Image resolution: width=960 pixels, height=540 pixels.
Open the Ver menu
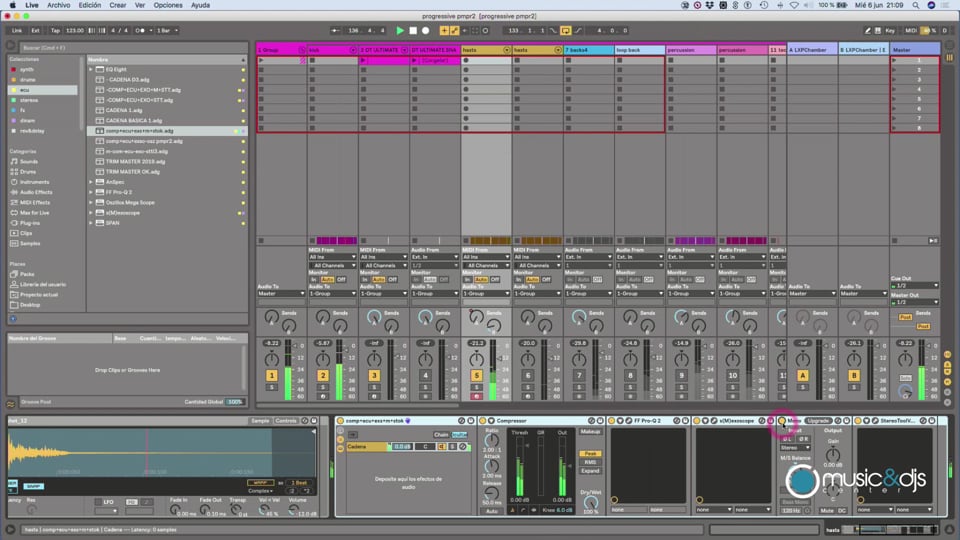pos(140,5)
